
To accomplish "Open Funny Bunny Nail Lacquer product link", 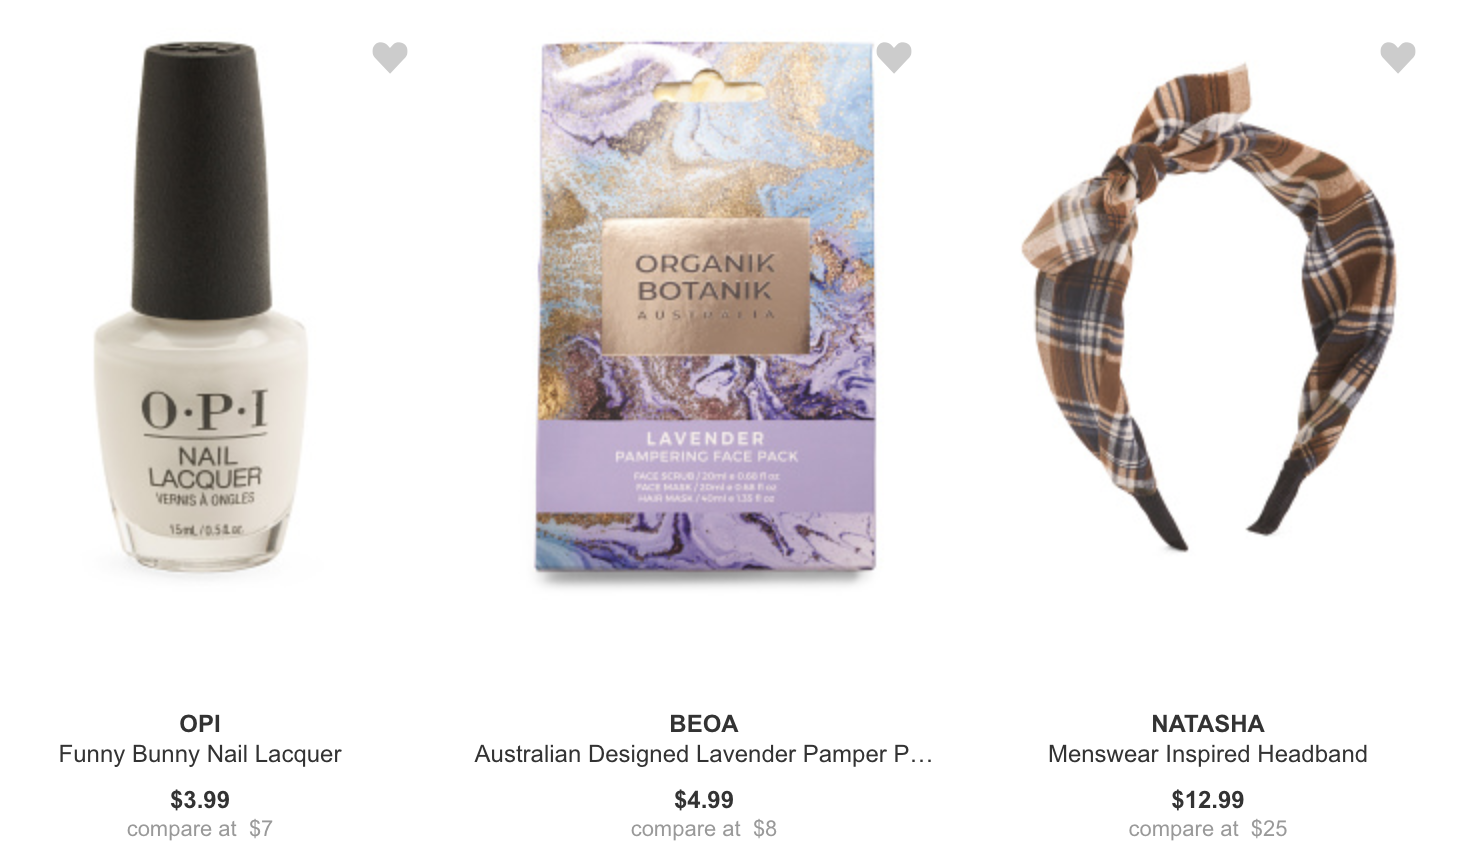I will click(200, 754).
